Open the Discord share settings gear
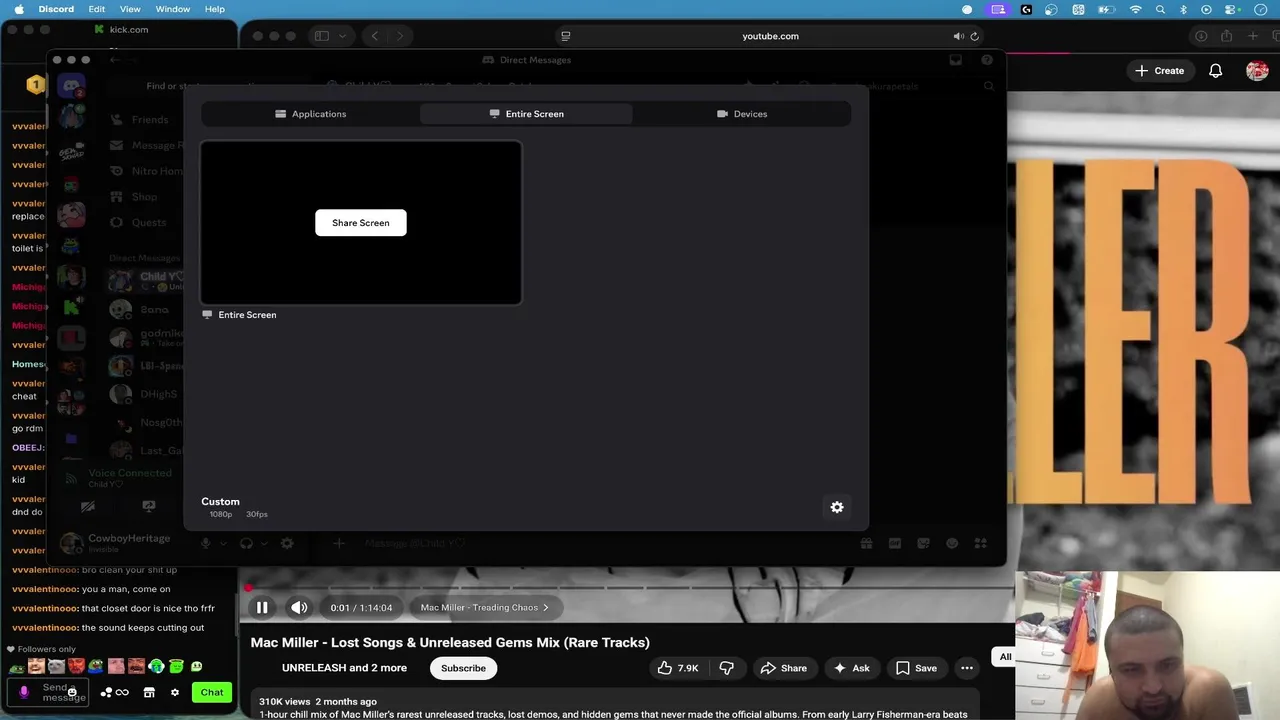 pyautogui.click(x=837, y=507)
